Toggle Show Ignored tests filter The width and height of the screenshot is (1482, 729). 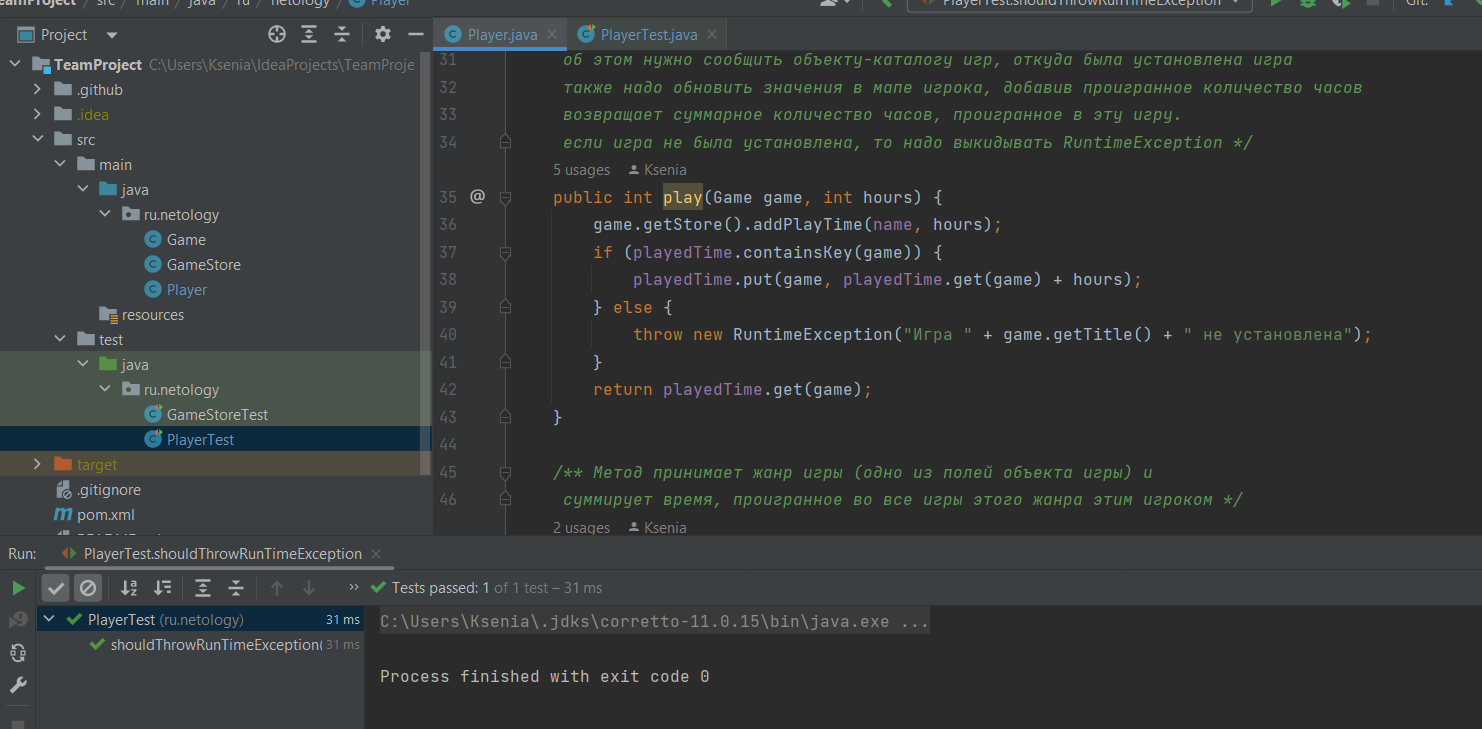coord(89,588)
